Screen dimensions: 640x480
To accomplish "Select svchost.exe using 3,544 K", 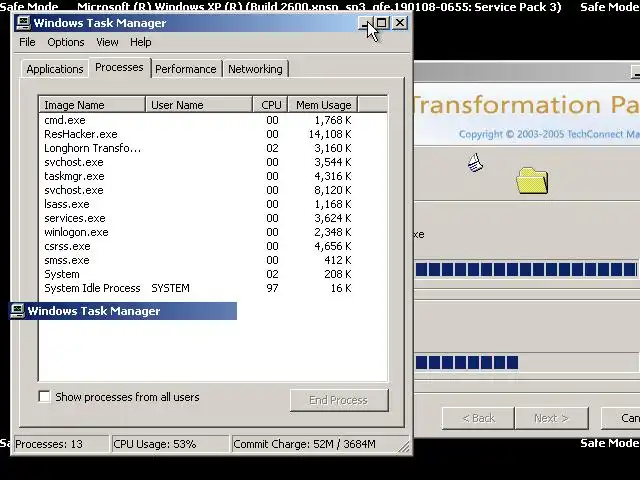I will [x=213, y=162].
